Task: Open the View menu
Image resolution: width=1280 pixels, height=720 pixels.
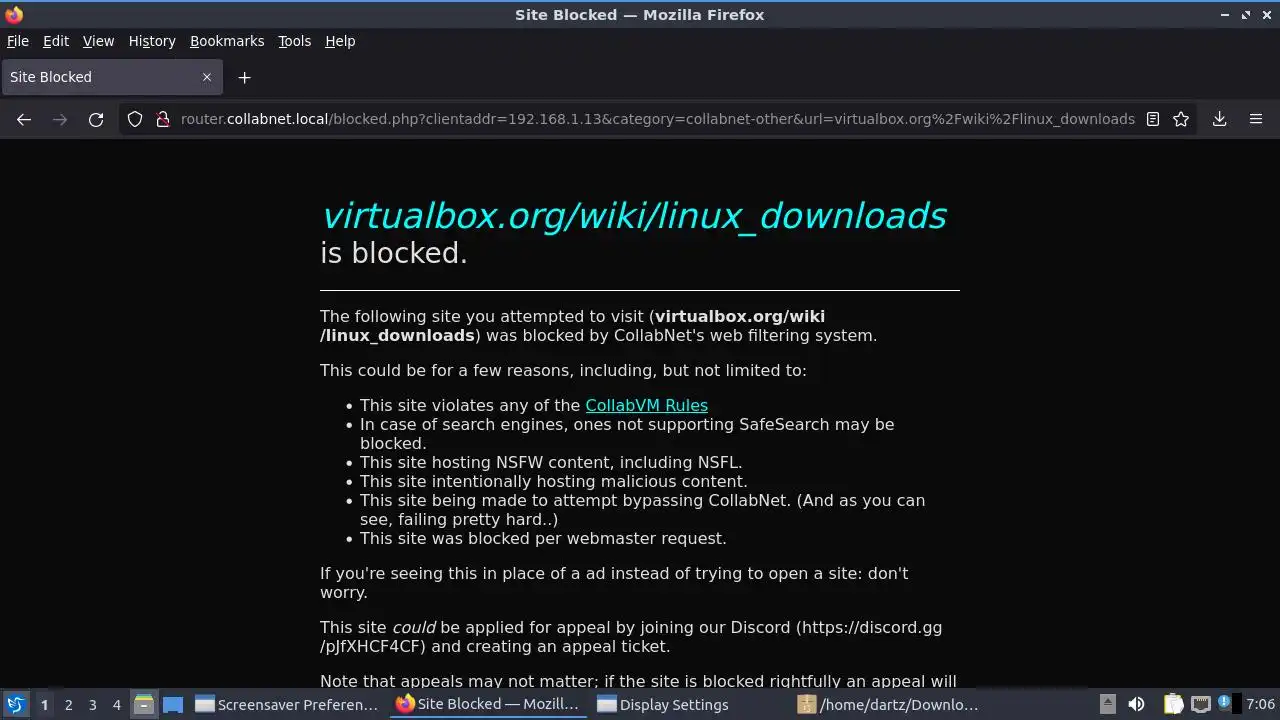Action: click(x=98, y=41)
